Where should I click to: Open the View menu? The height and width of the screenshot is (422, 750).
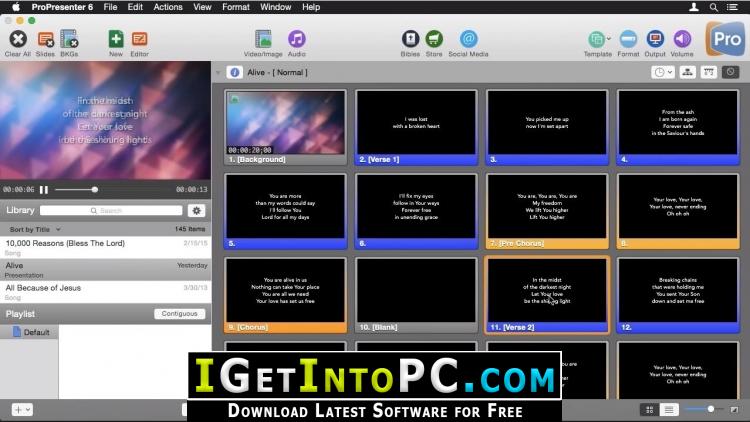pos(202,7)
